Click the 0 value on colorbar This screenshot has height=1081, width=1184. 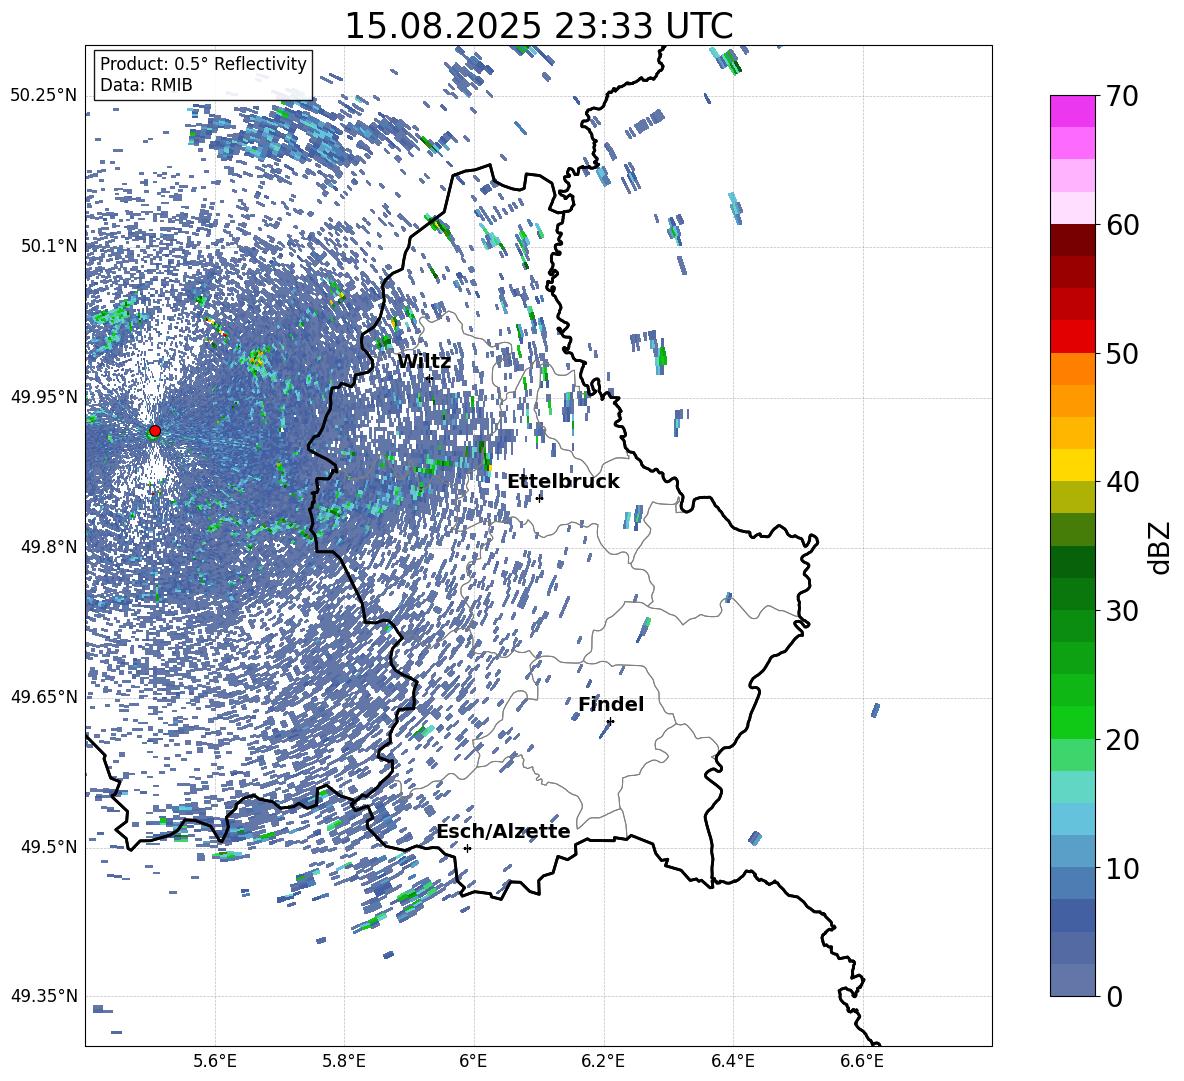coord(1114,996)
